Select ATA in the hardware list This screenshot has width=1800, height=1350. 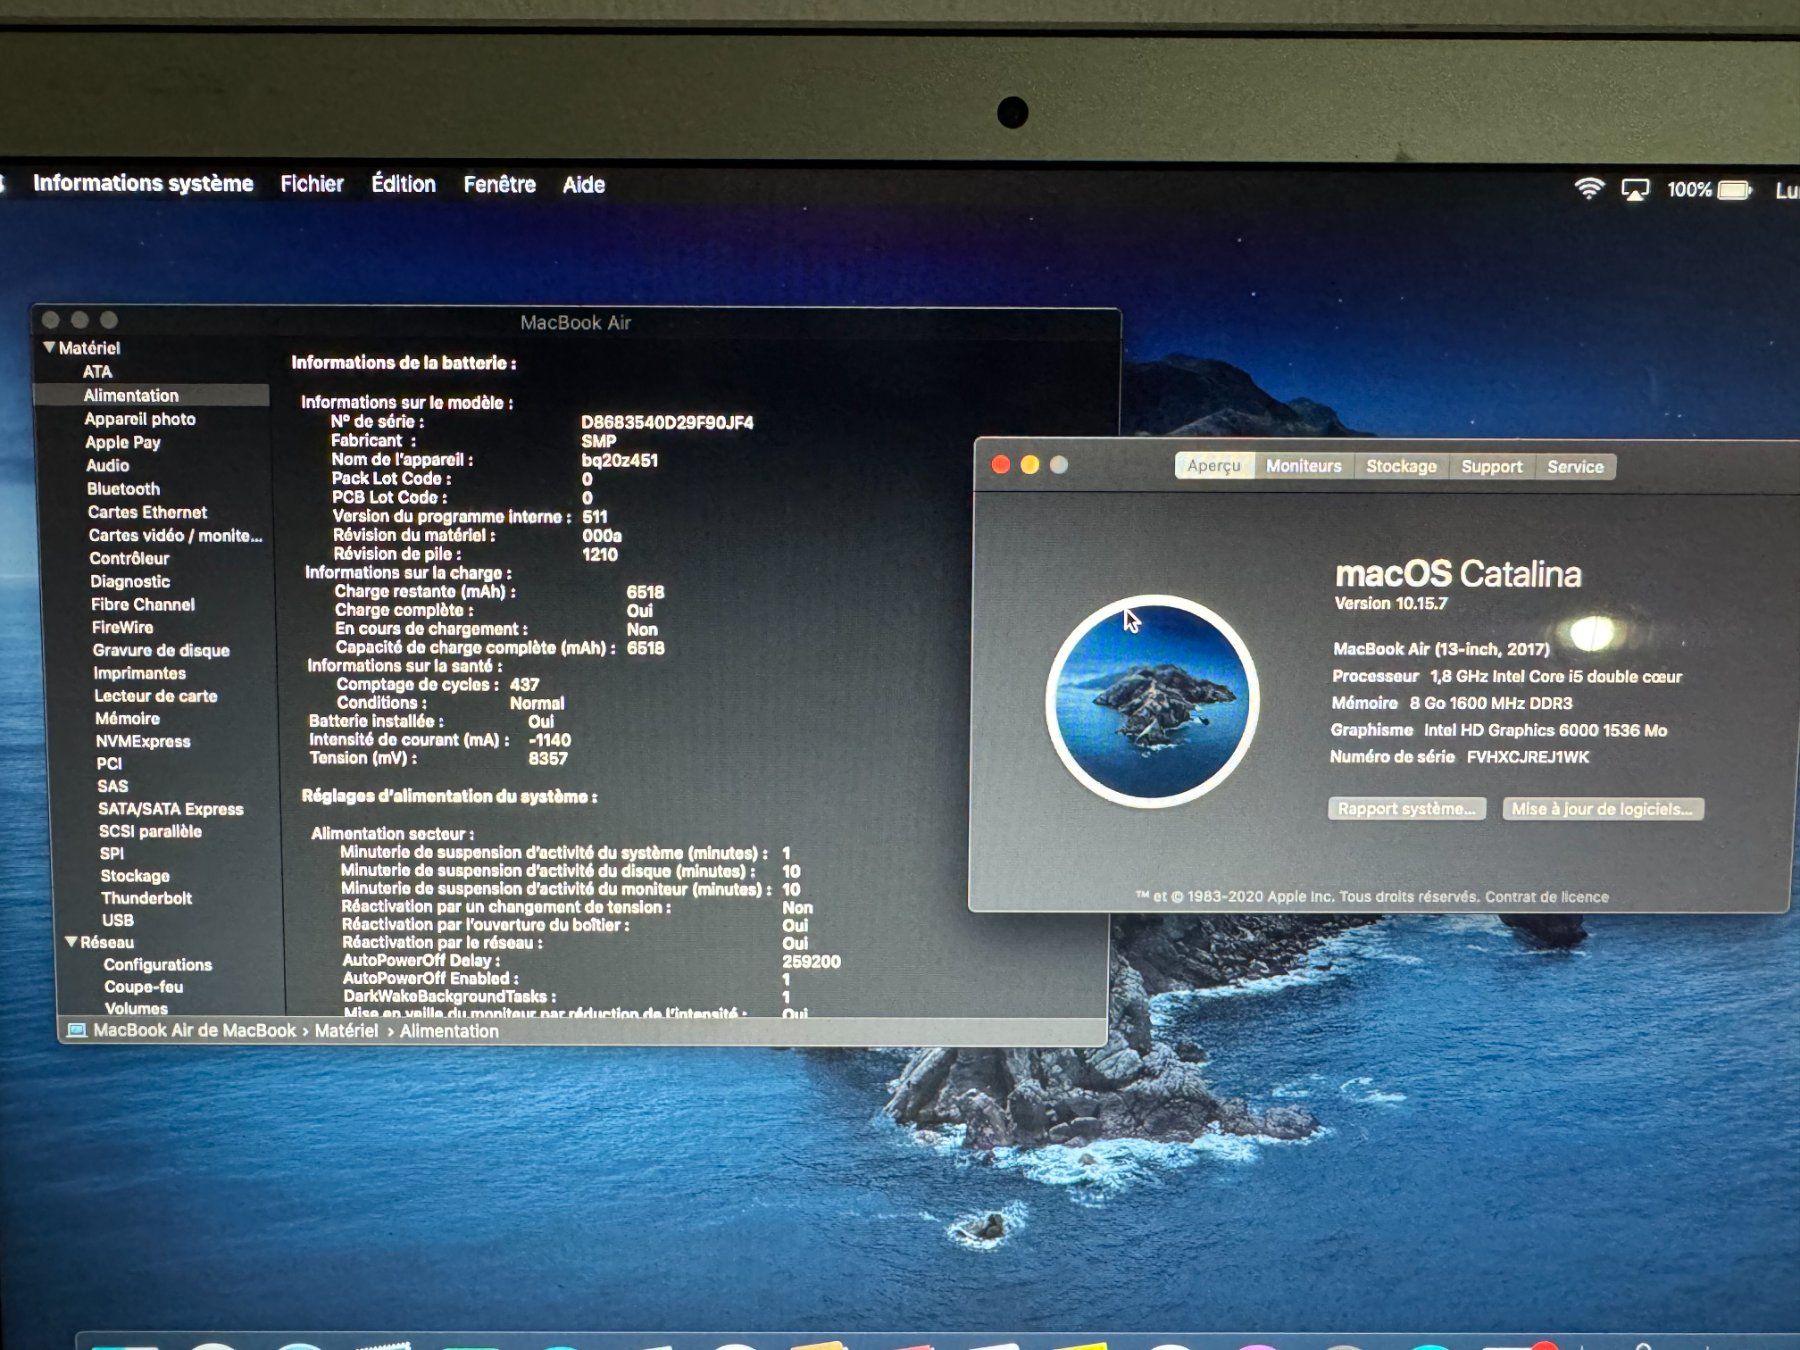(x=97, y=371)
